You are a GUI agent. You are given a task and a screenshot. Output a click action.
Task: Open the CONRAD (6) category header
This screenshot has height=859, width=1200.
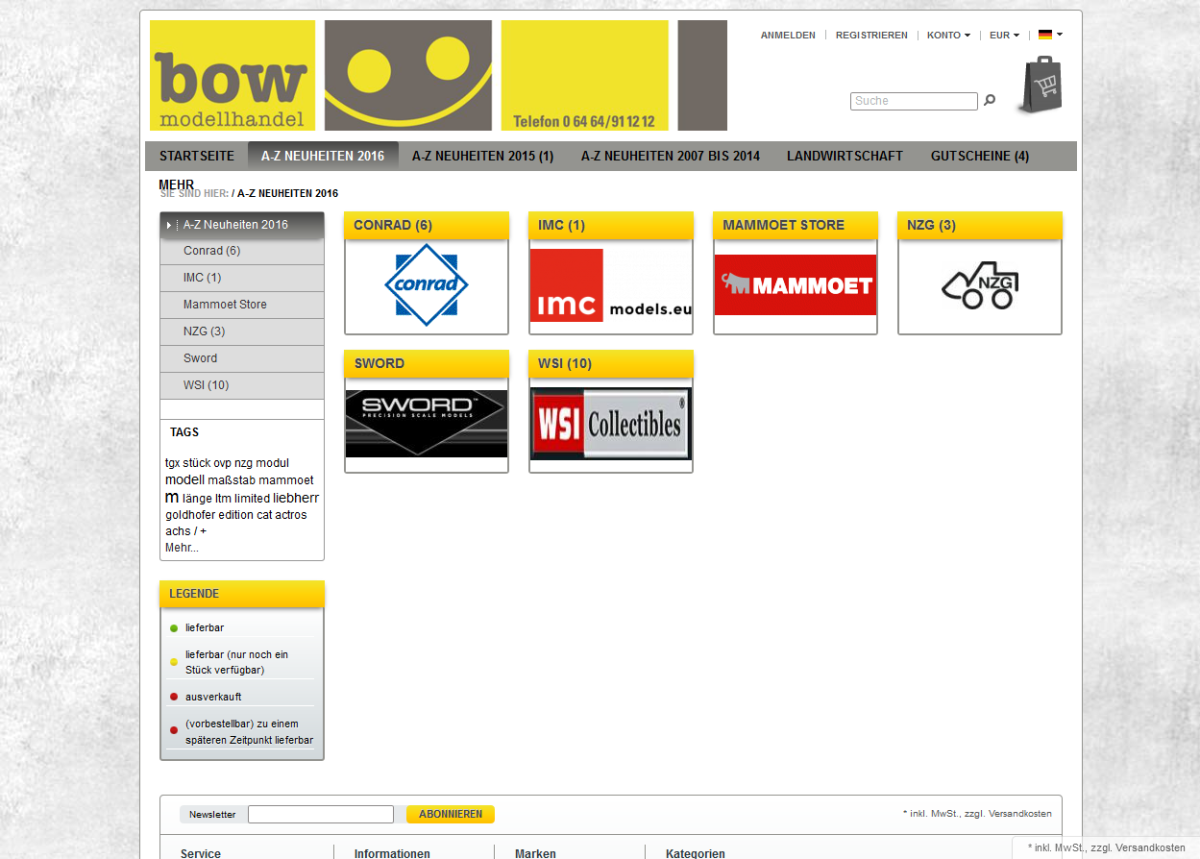click(426, 226)
